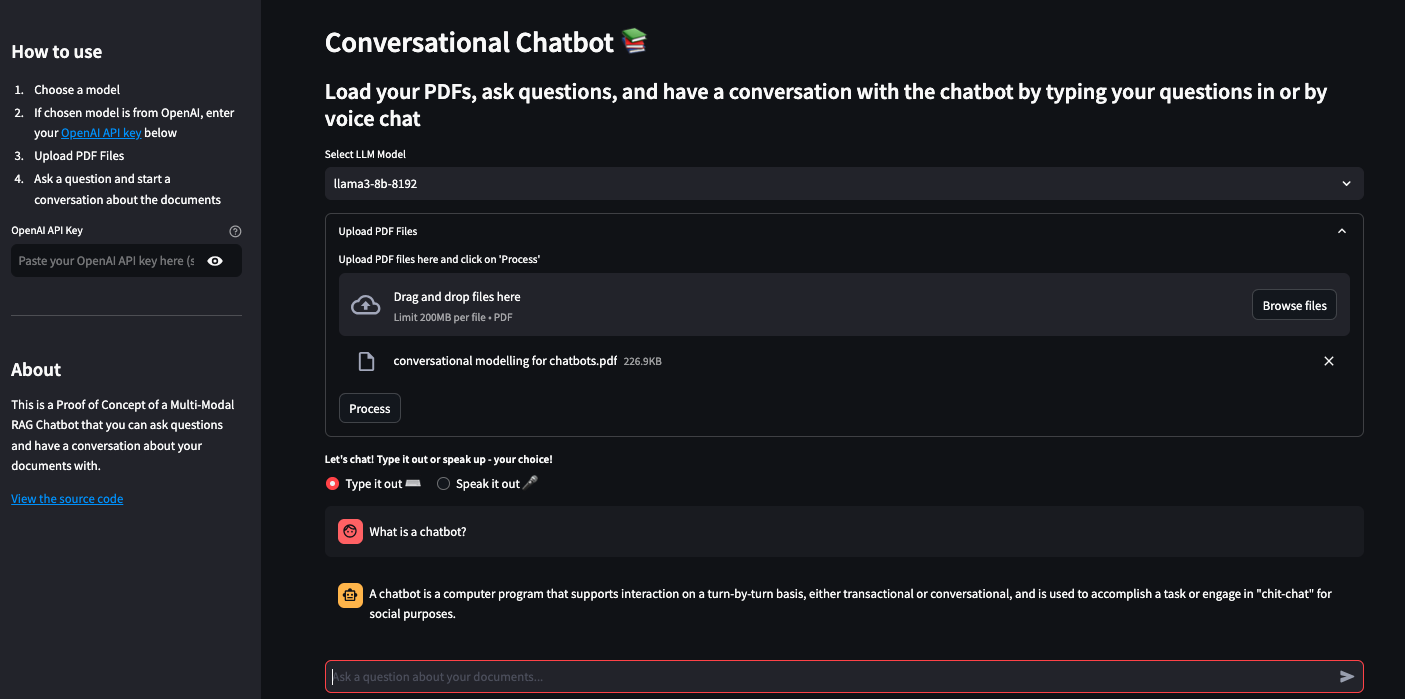Click the Browse files button
This screenshot has height=699, width=1405.
tap(1294, 304)
